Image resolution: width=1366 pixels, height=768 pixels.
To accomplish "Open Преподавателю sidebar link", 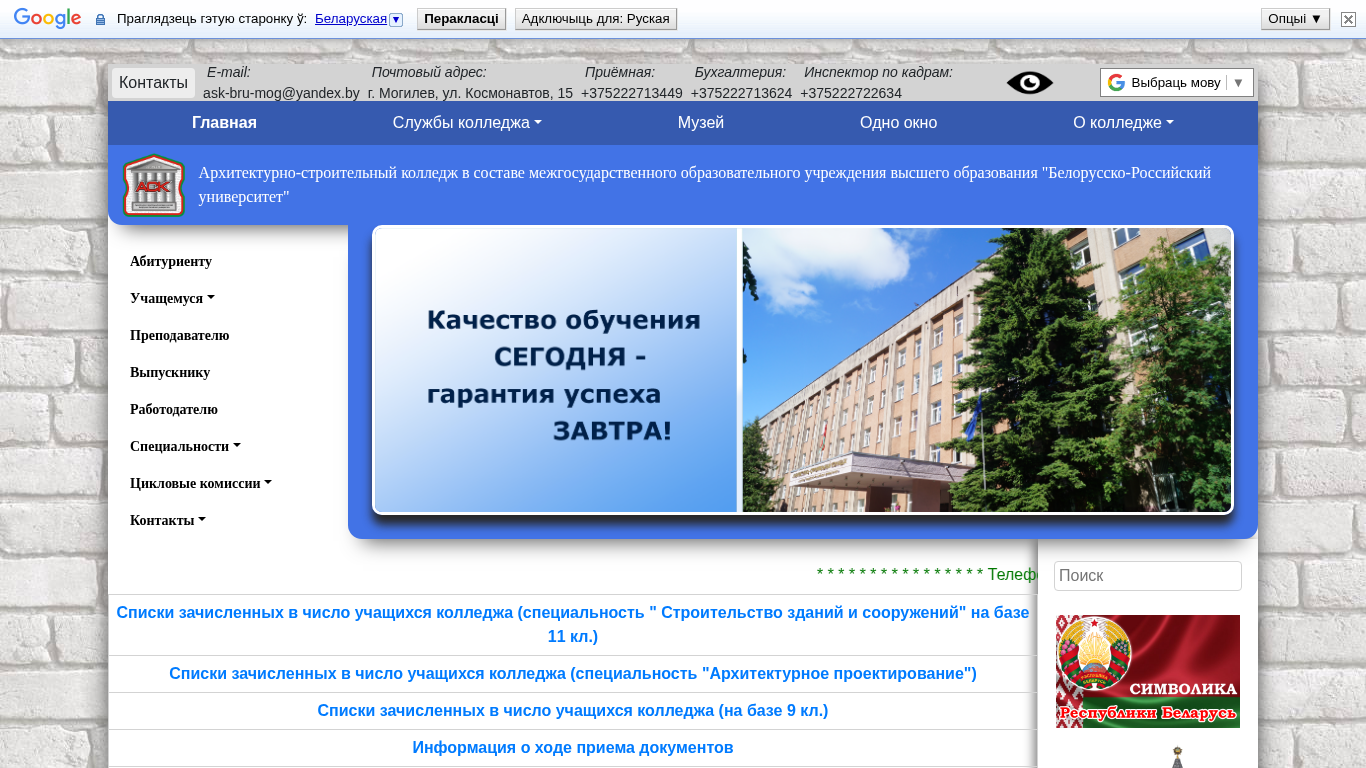I will point(180,336).
